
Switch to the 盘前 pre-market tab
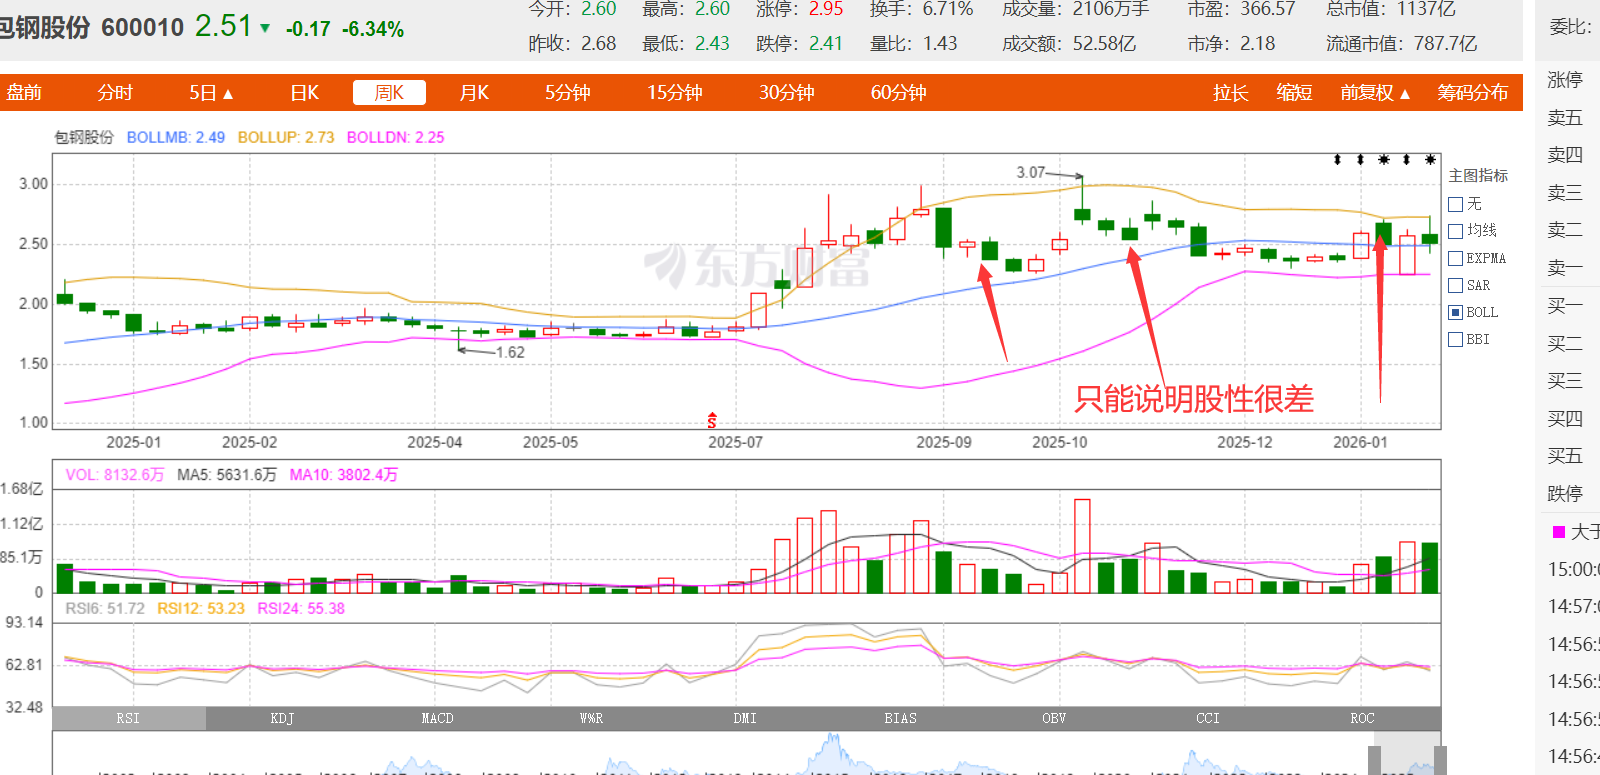coord(24,93)
